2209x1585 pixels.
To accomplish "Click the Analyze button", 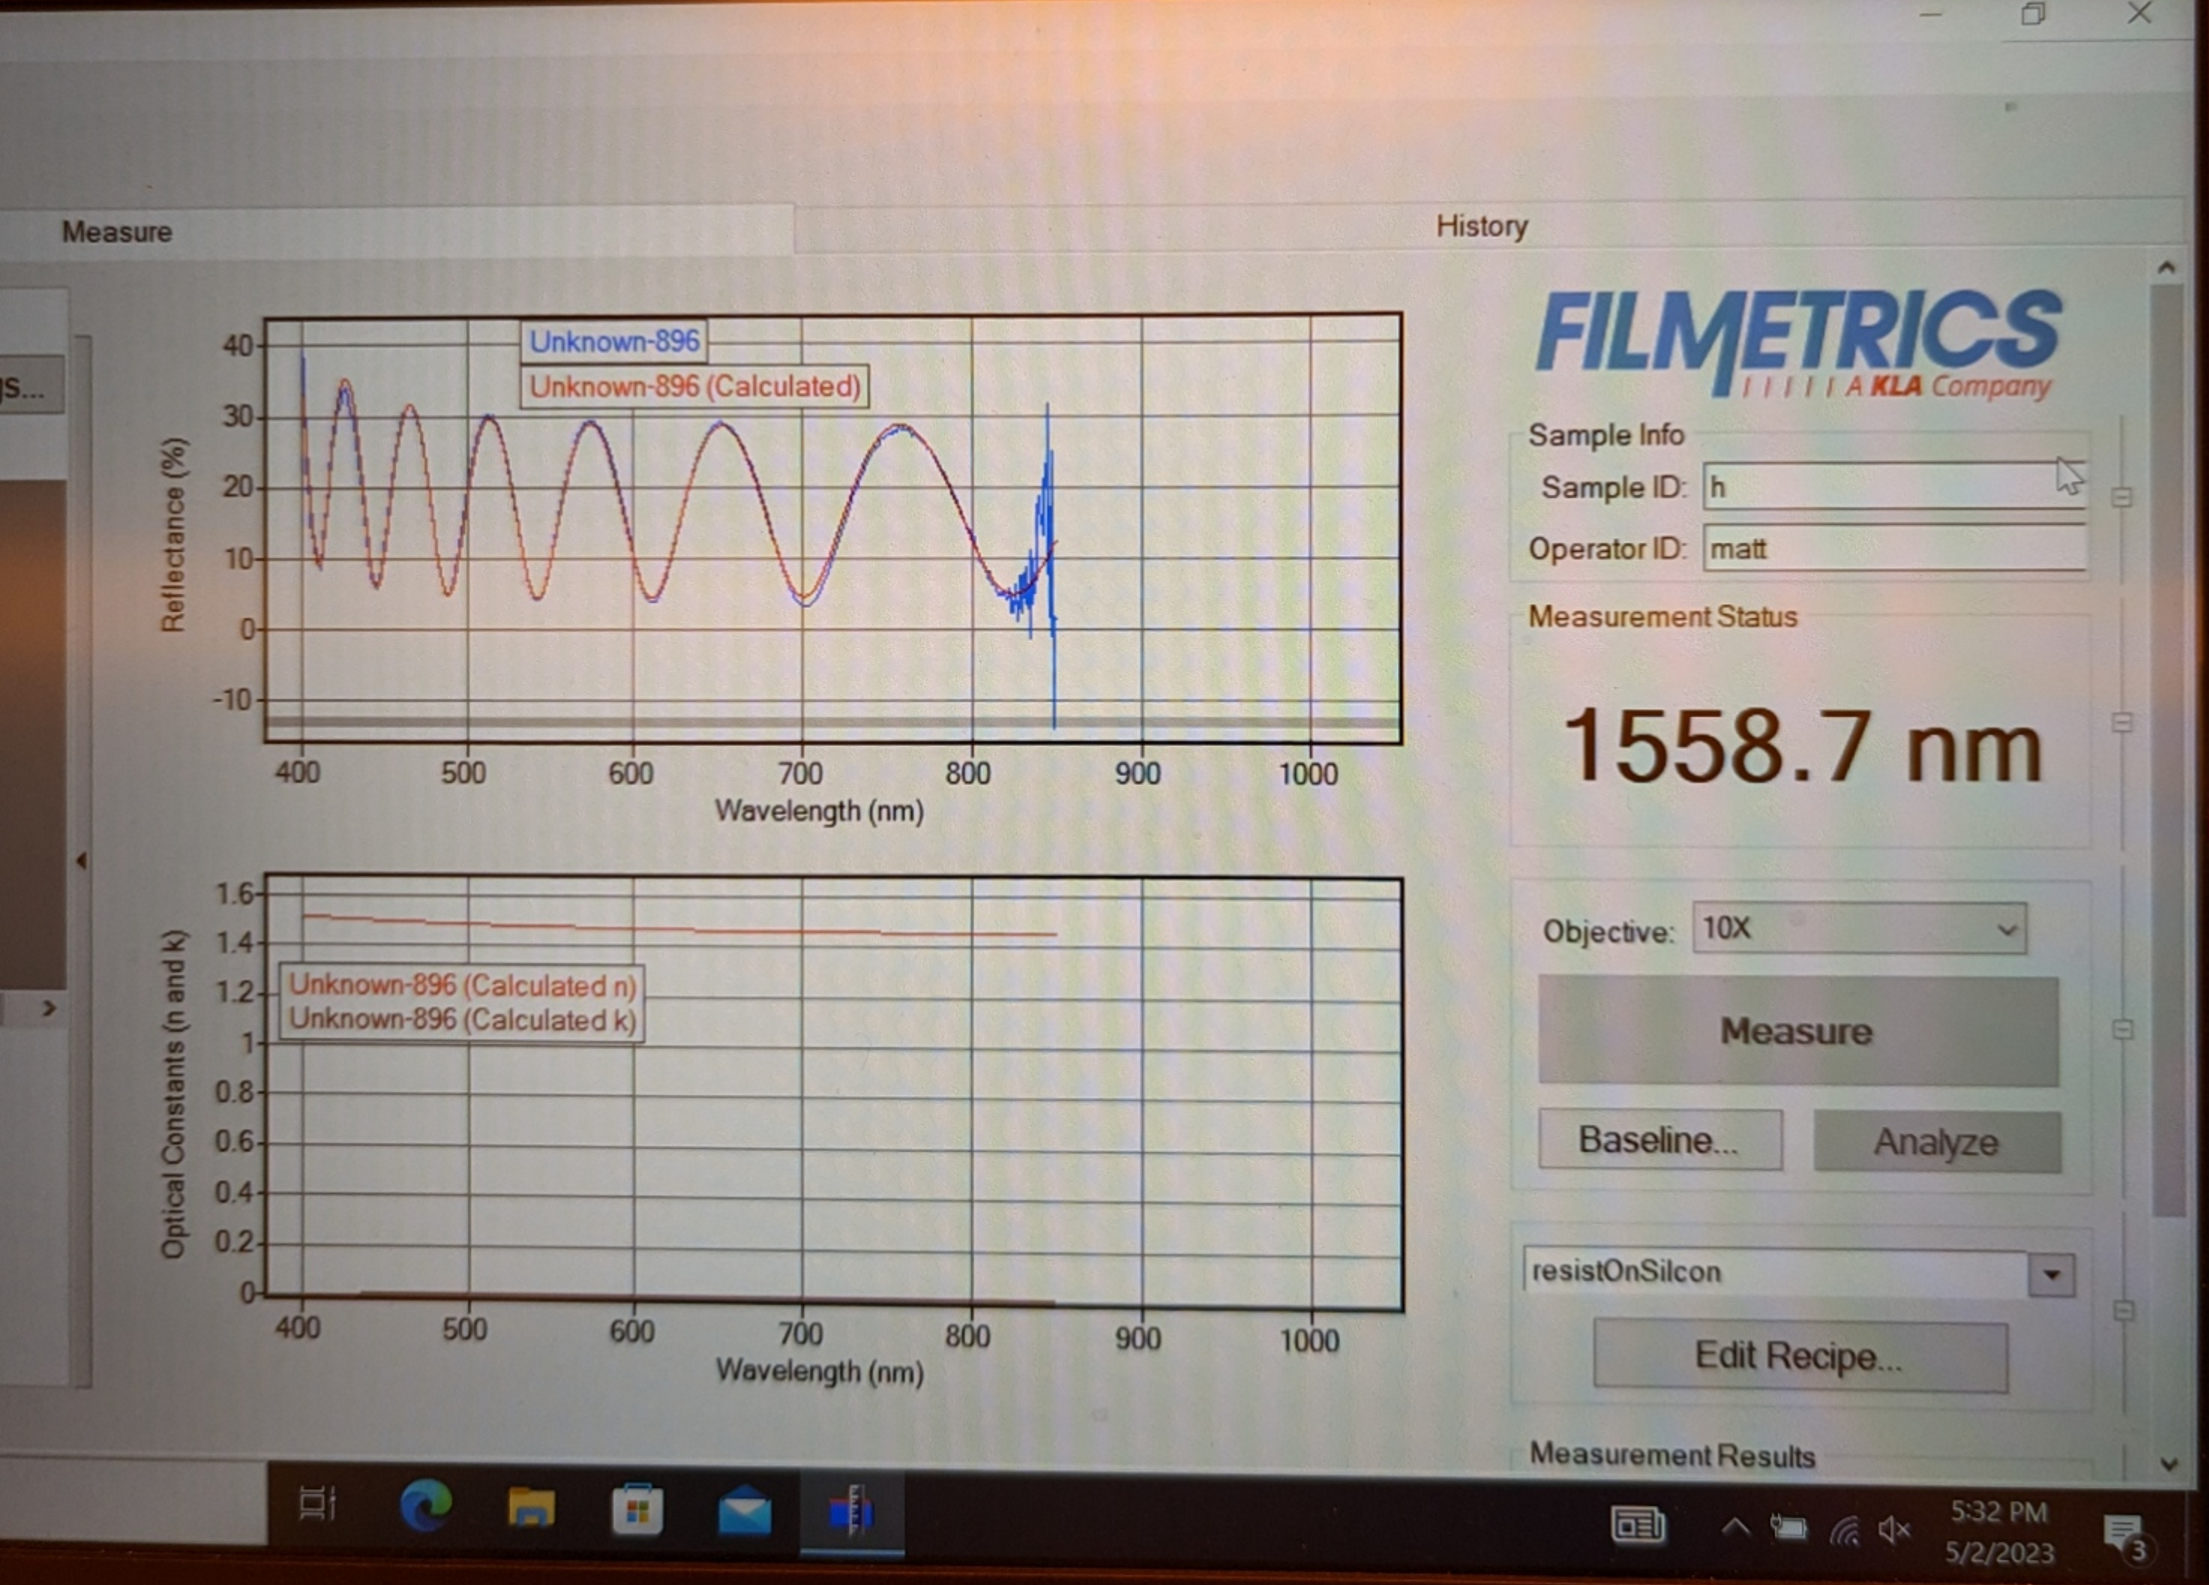I will 1936,1141.
